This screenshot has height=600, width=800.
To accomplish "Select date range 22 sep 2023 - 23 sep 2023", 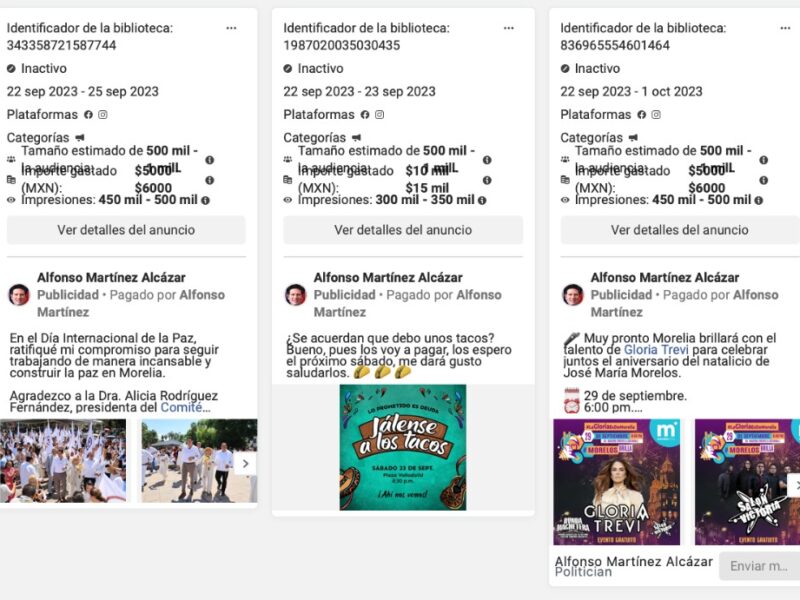I will coord(360,92).
